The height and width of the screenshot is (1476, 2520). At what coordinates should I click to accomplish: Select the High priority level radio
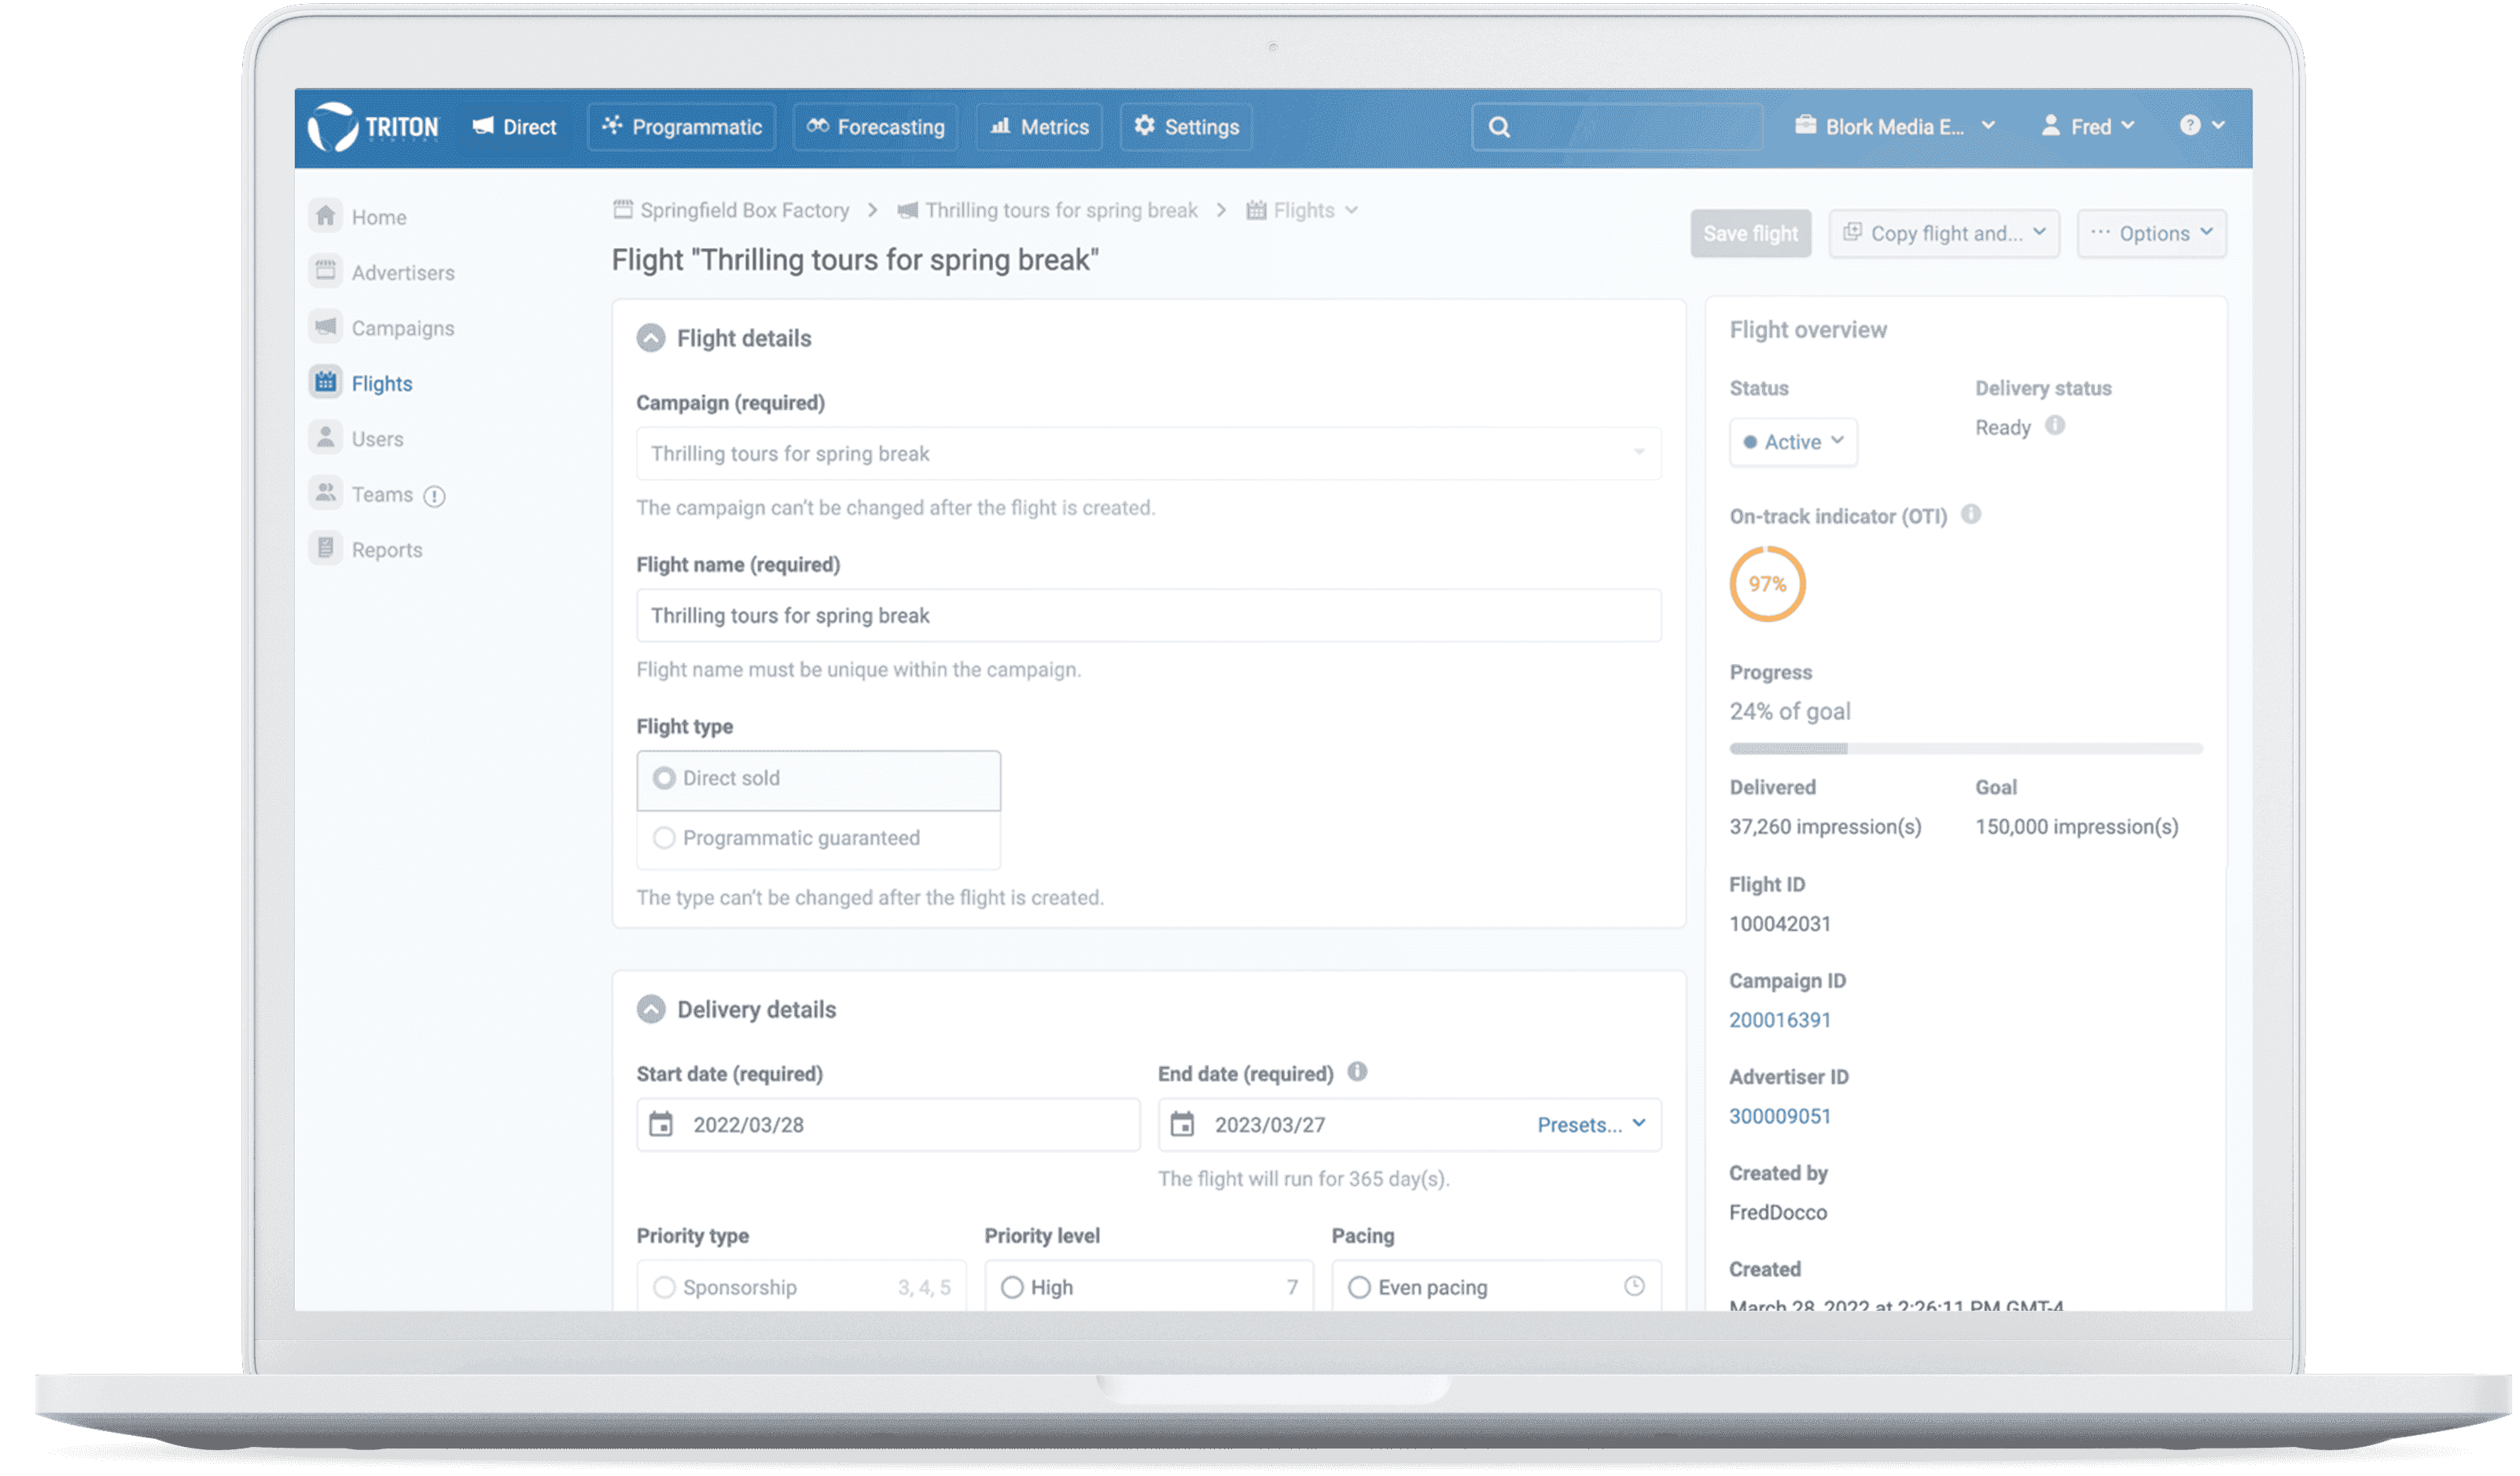coord(1012,1287)
